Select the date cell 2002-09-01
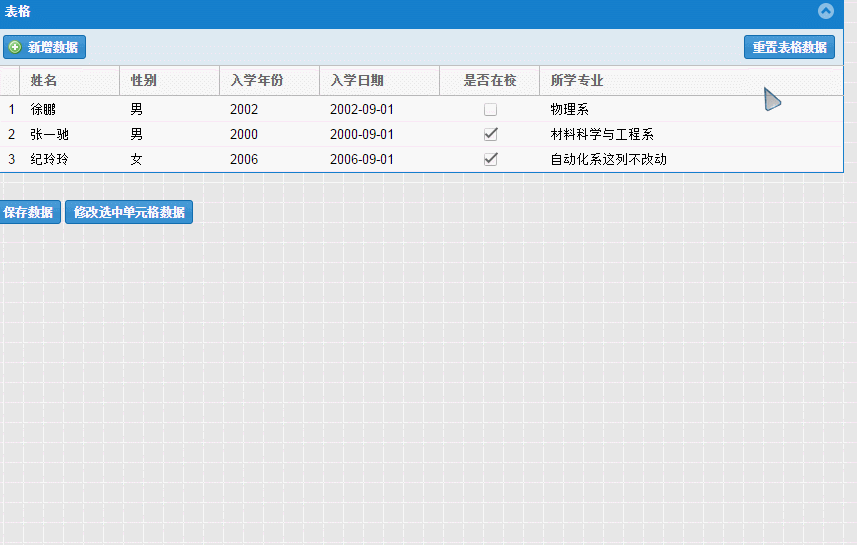Viewport: 857px width, 545px height. coord(379,109)
